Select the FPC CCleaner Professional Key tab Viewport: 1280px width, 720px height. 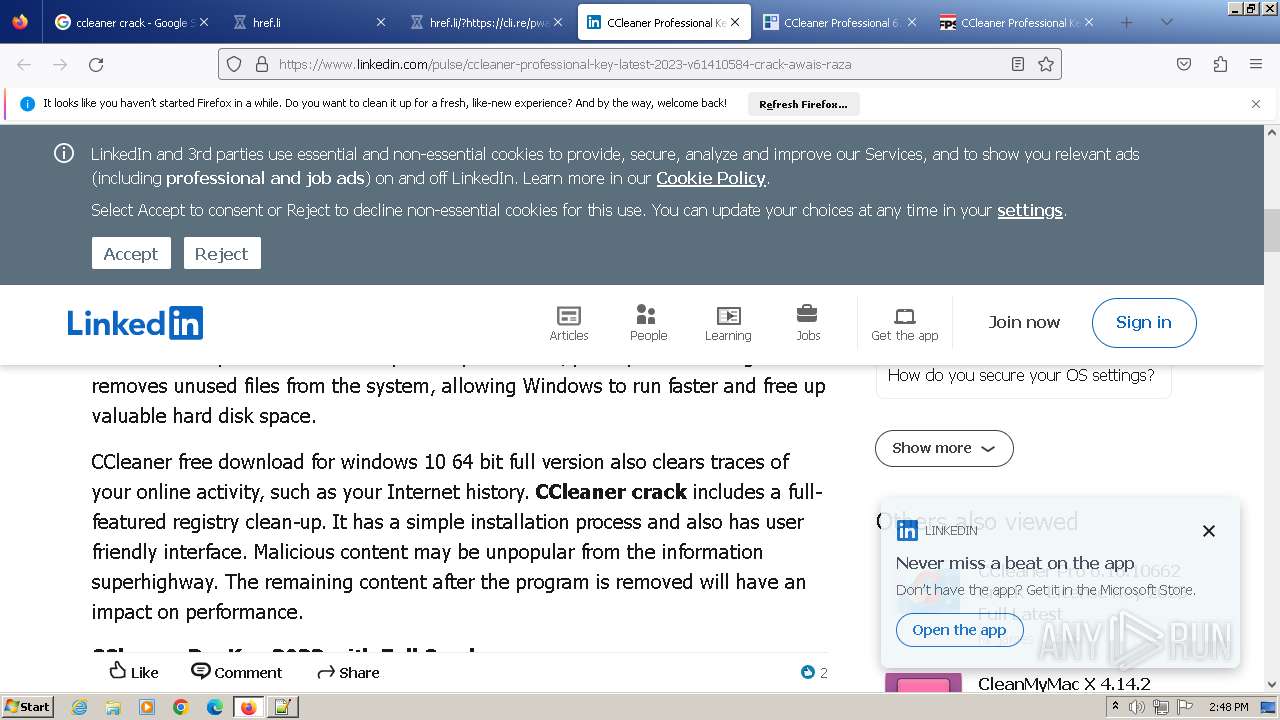(x=1015, y=22)
